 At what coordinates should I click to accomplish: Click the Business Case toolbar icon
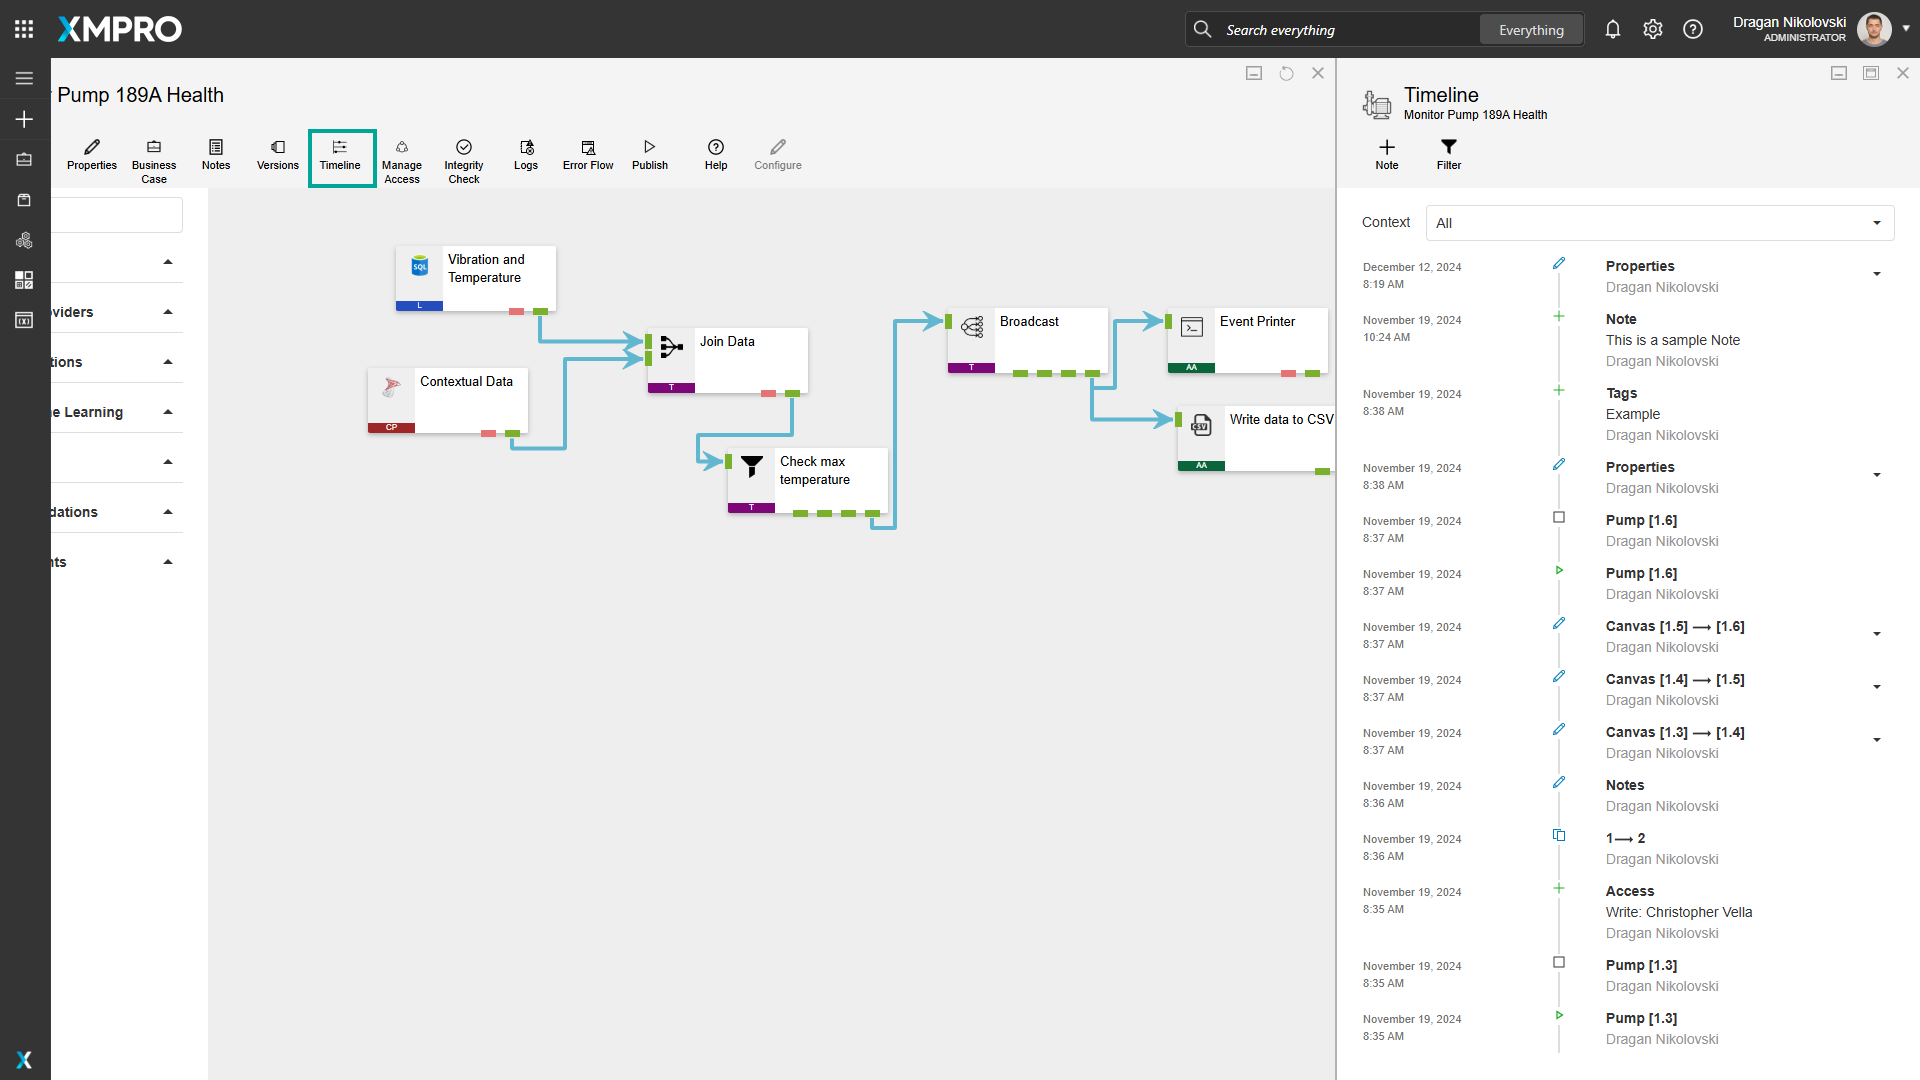coord(153,157)
